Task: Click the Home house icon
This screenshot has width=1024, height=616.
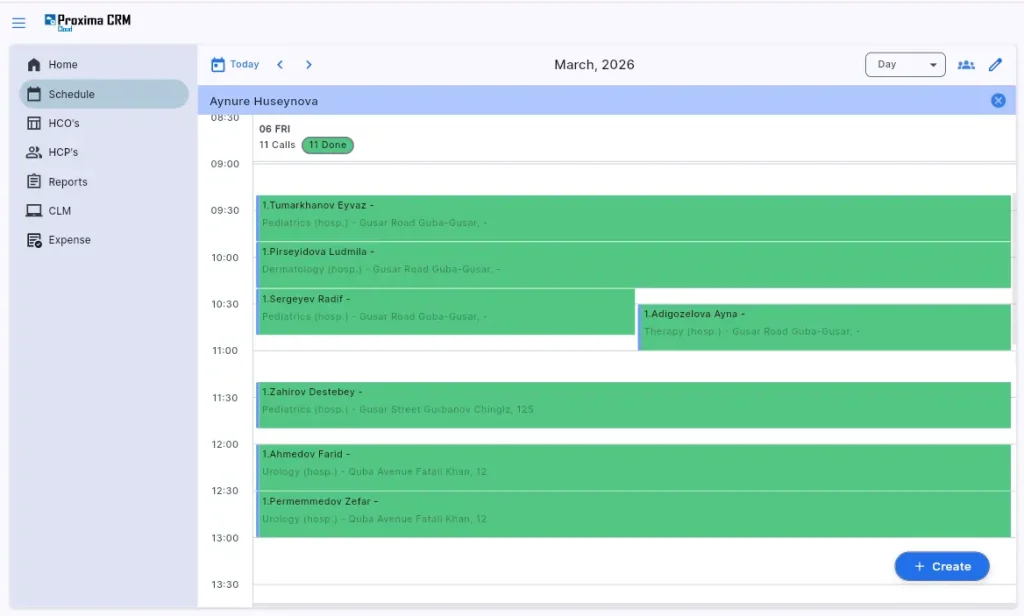Action: tap(34, 65)
